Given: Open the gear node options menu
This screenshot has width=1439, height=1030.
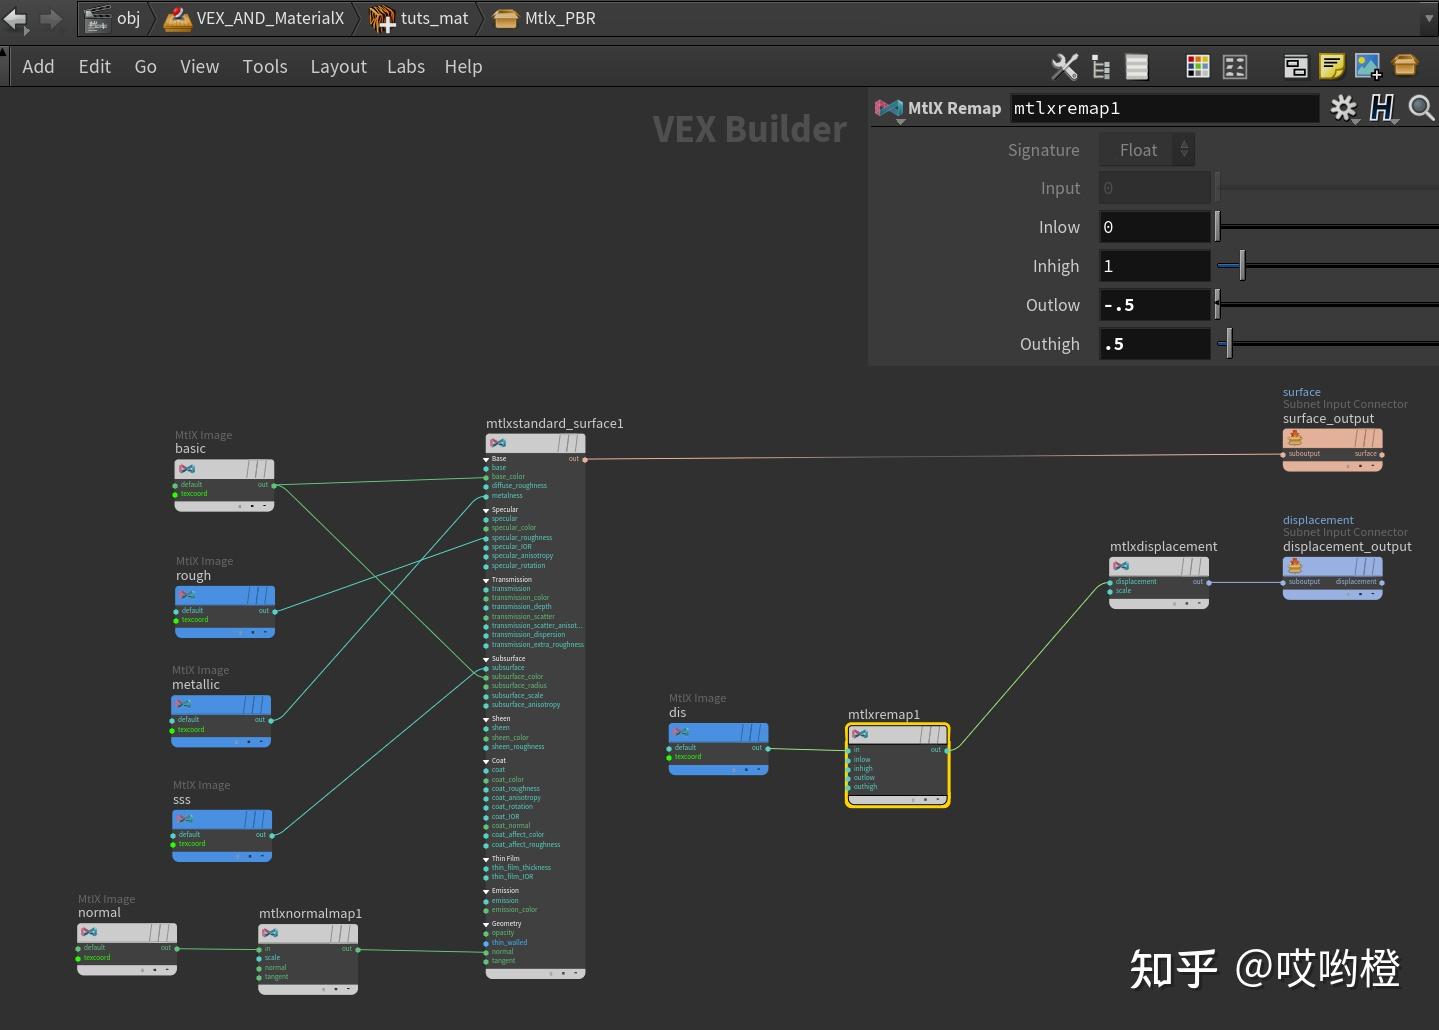Looking at the screenshot, I should [x=1344, y=108].
